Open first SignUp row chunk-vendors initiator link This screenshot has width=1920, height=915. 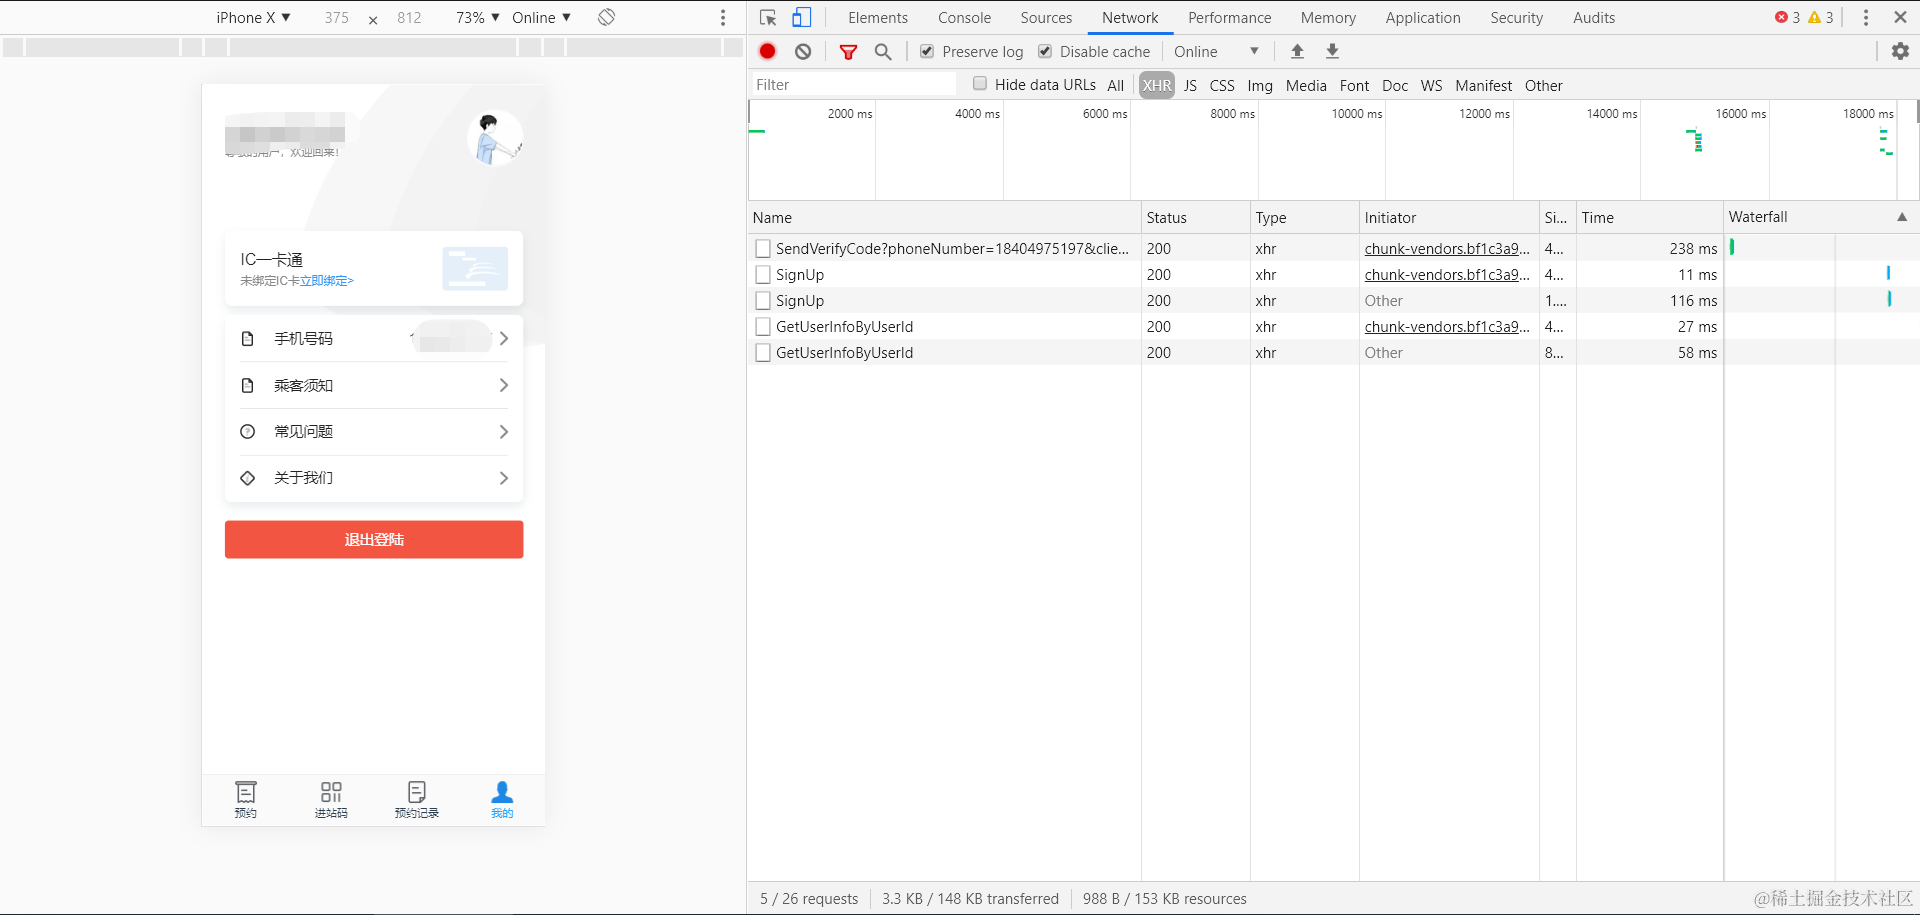pos(1447,274)
